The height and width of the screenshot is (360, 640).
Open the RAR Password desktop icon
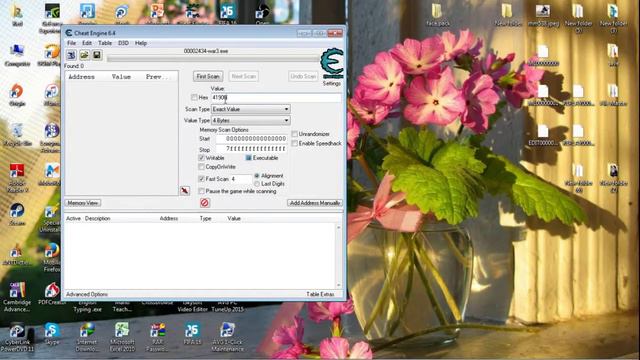[157, 338]
